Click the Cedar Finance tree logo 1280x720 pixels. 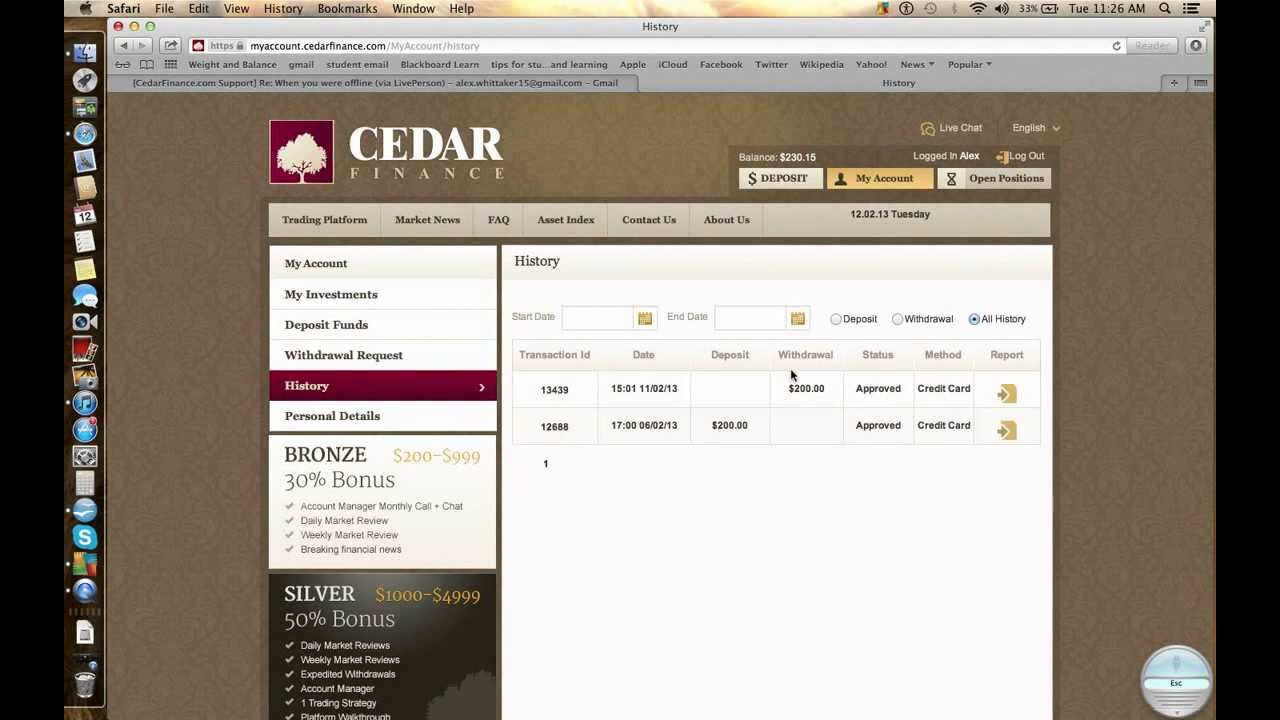click(301, 152)
